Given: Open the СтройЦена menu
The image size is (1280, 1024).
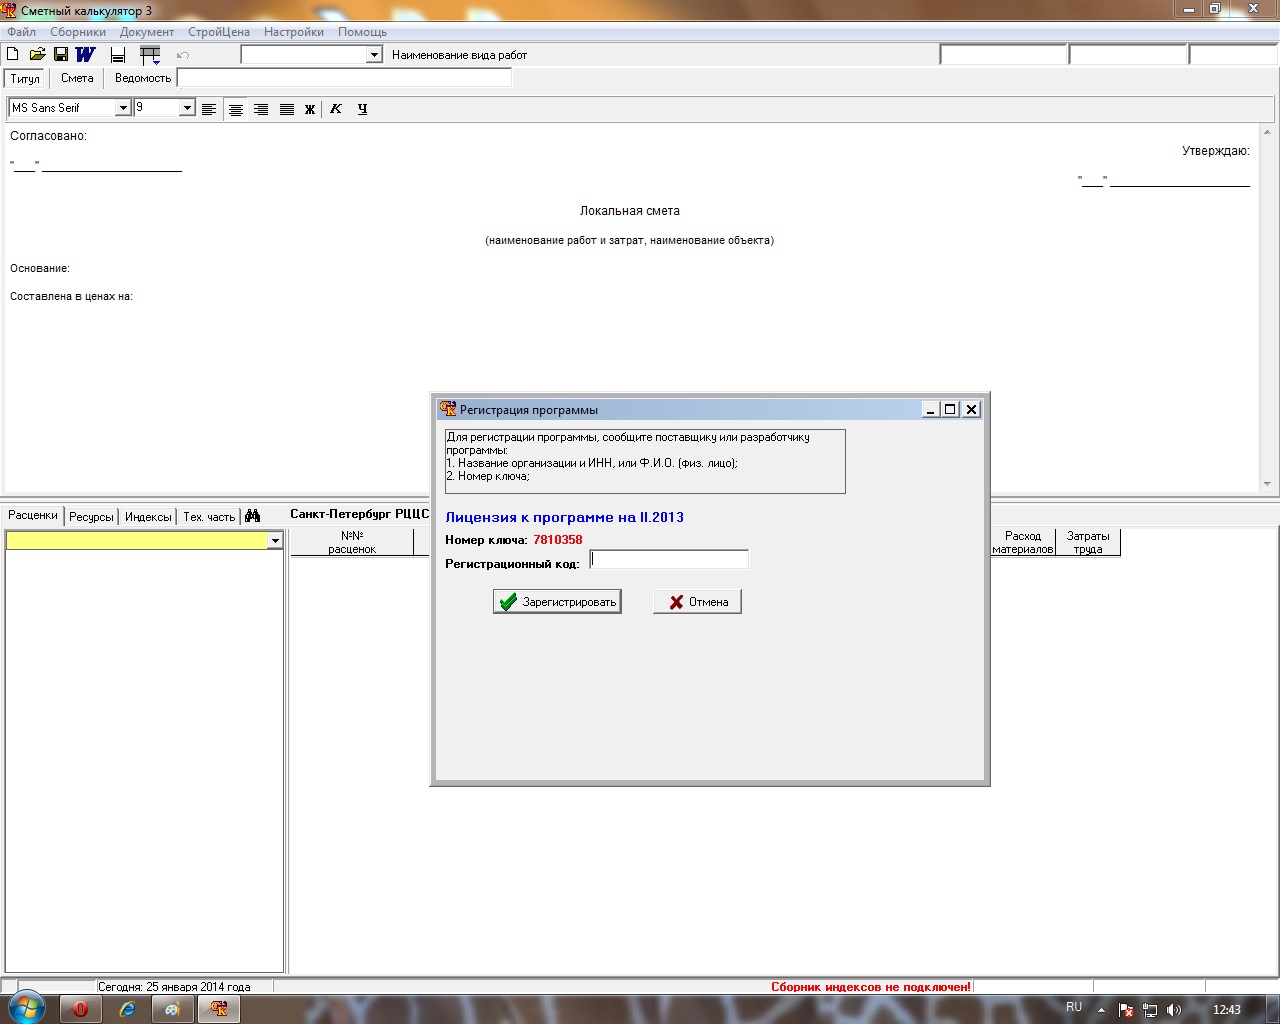Looking at the screenshot, I should (219, 32).
